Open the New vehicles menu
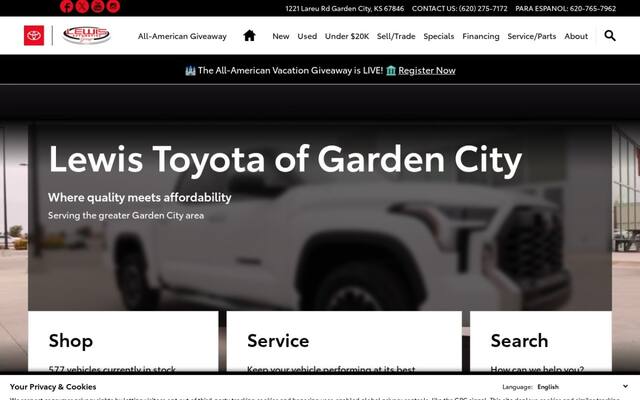The width and height of the screenshot is (640, 400). (x=281, y=36)
